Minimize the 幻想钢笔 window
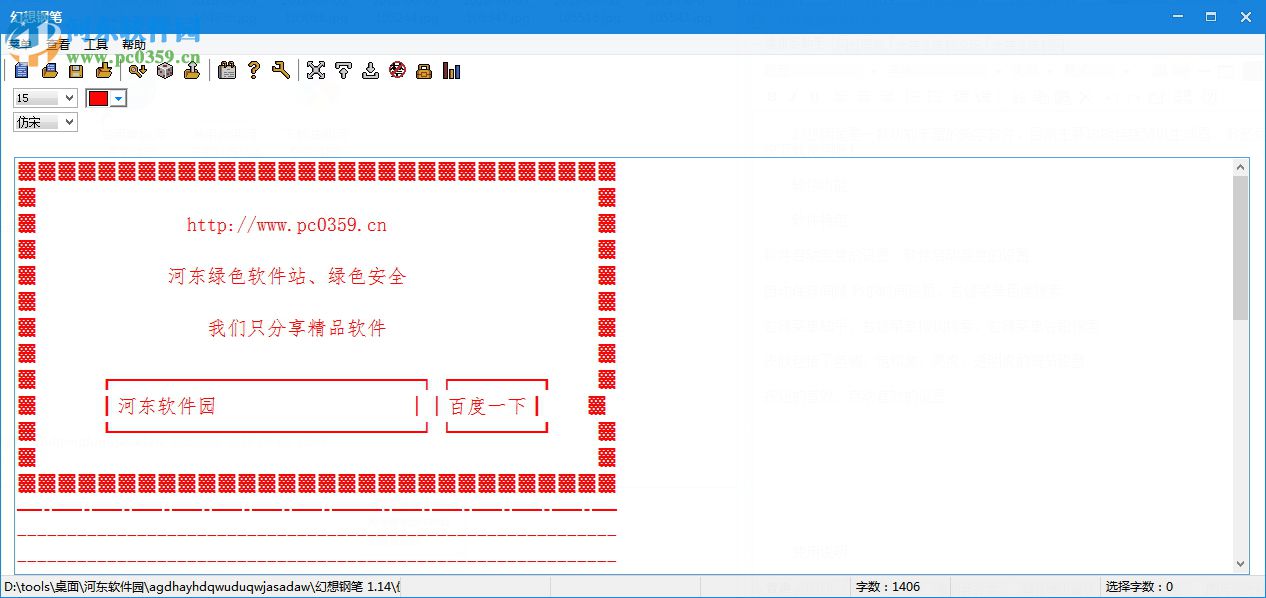1266x598 pixels. coord(1177,17)
